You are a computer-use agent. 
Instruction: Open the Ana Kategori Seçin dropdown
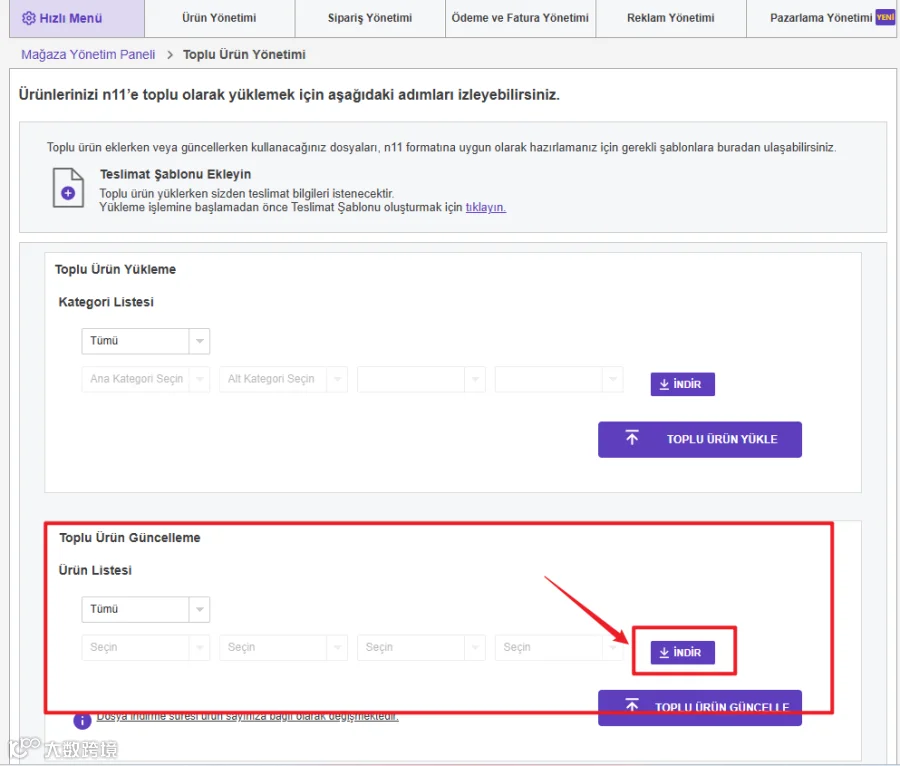146,379
